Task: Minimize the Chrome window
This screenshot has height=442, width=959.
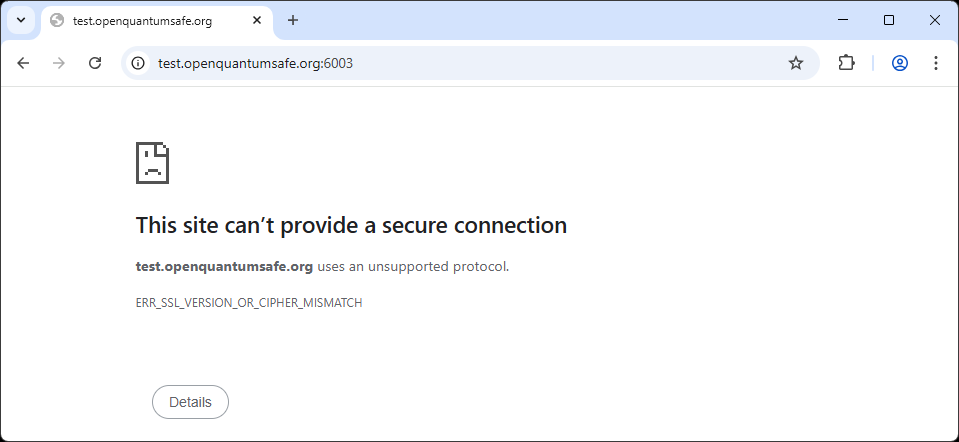Action: coord(842,20)
